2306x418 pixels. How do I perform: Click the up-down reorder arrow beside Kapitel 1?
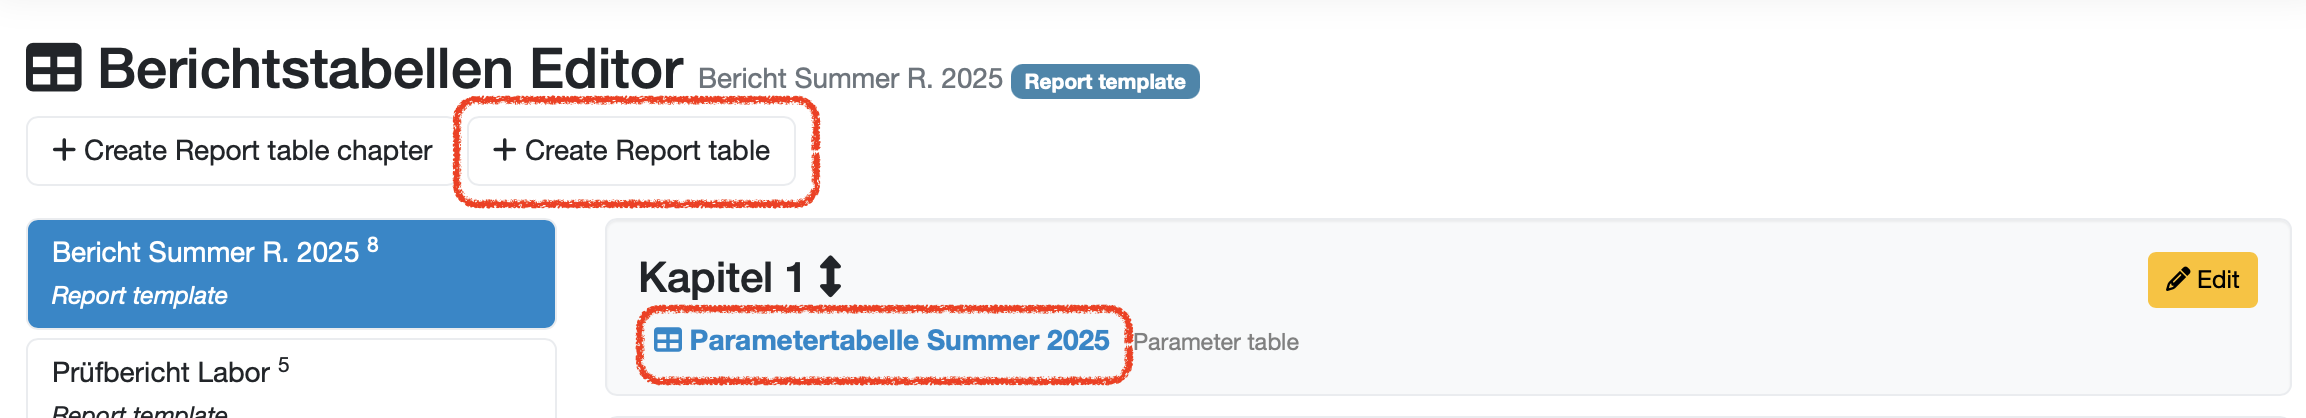pyautogui.click(x=830, y=277)
